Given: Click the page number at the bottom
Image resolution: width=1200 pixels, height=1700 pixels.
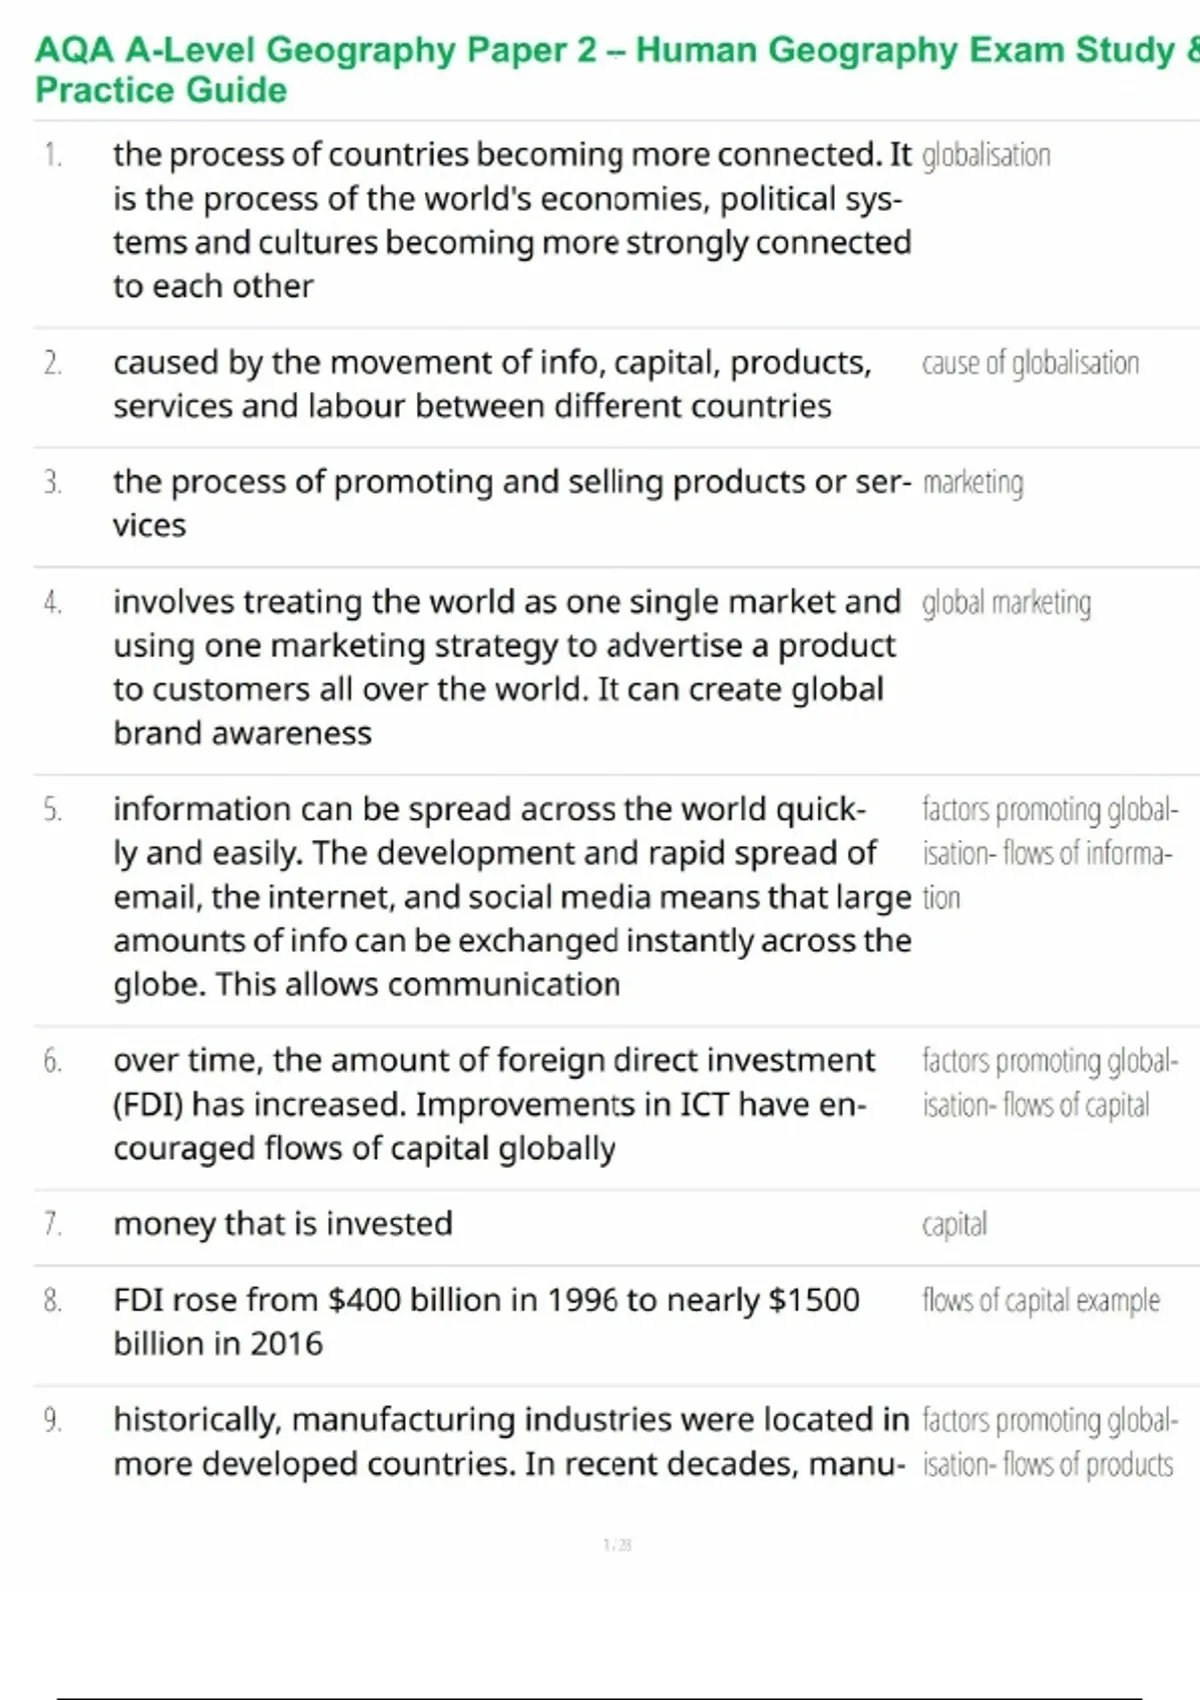Looking at the screenshot, I should [x=617, y=1545].
